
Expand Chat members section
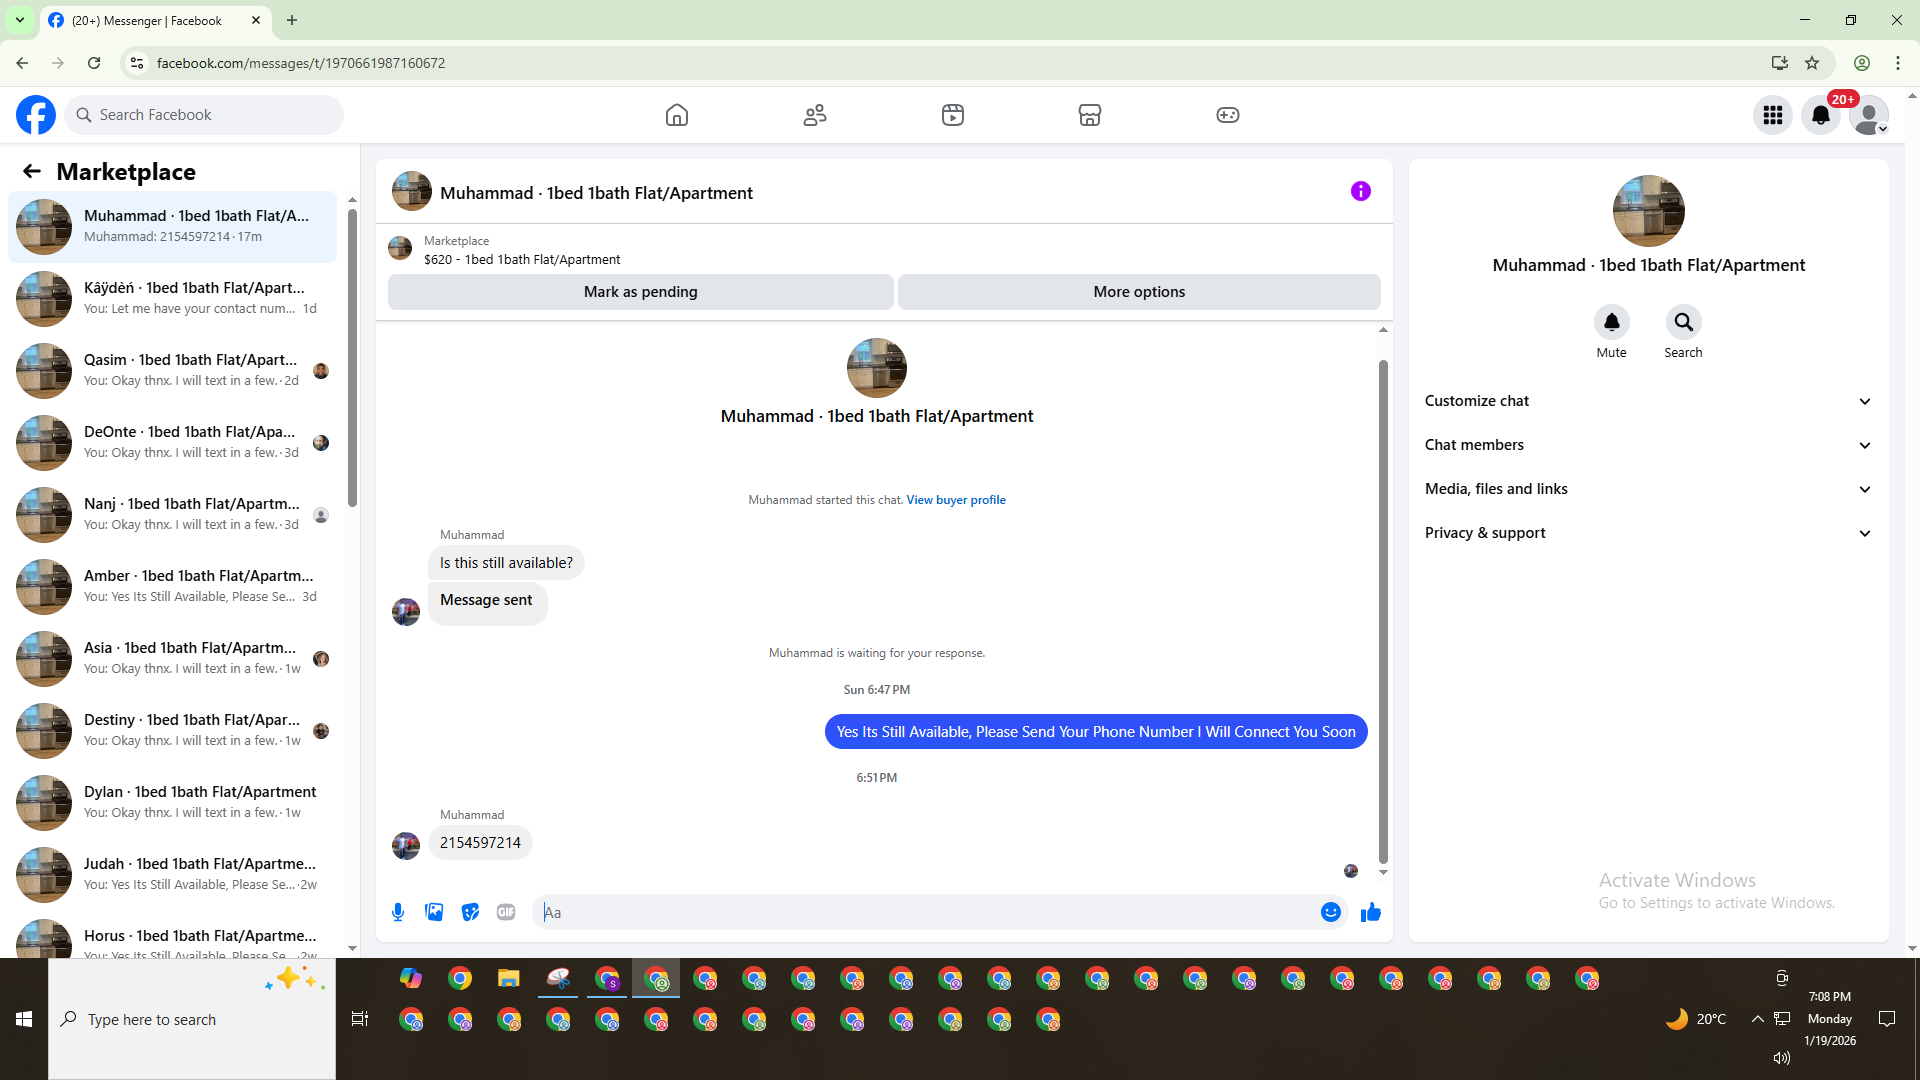point(1648,445)
